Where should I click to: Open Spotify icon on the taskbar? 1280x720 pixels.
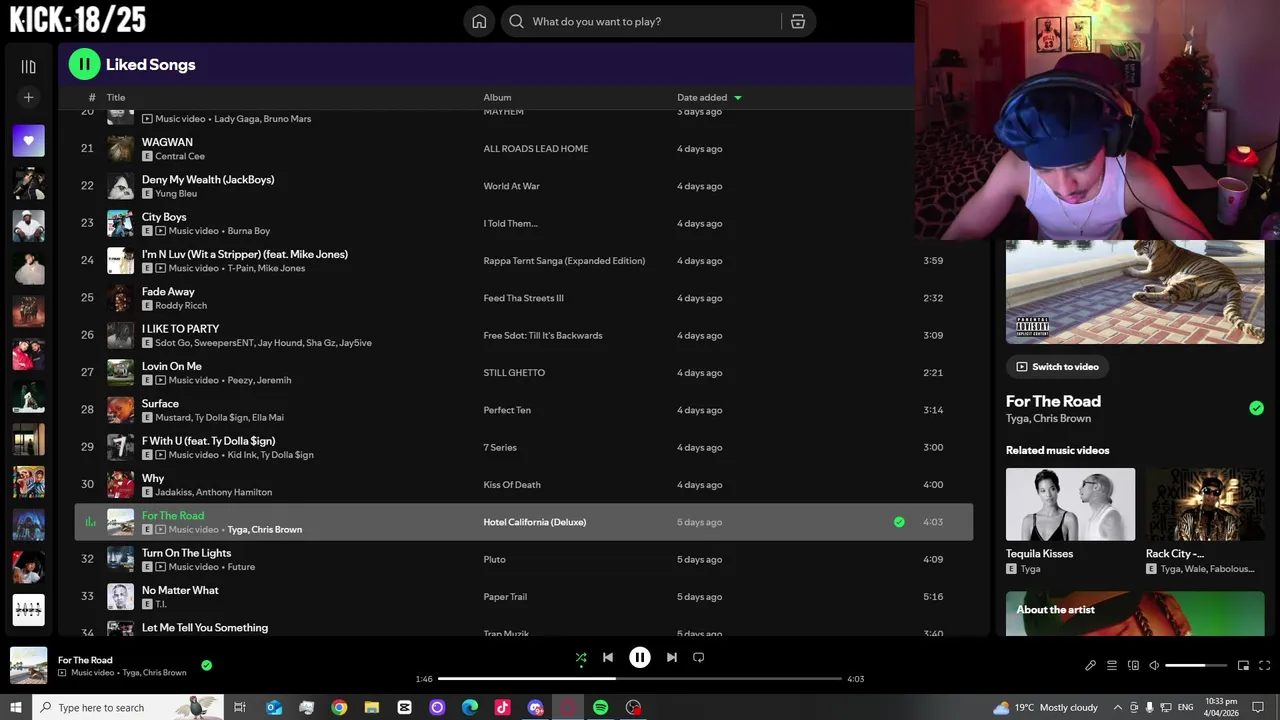click(x=600, y=707)
